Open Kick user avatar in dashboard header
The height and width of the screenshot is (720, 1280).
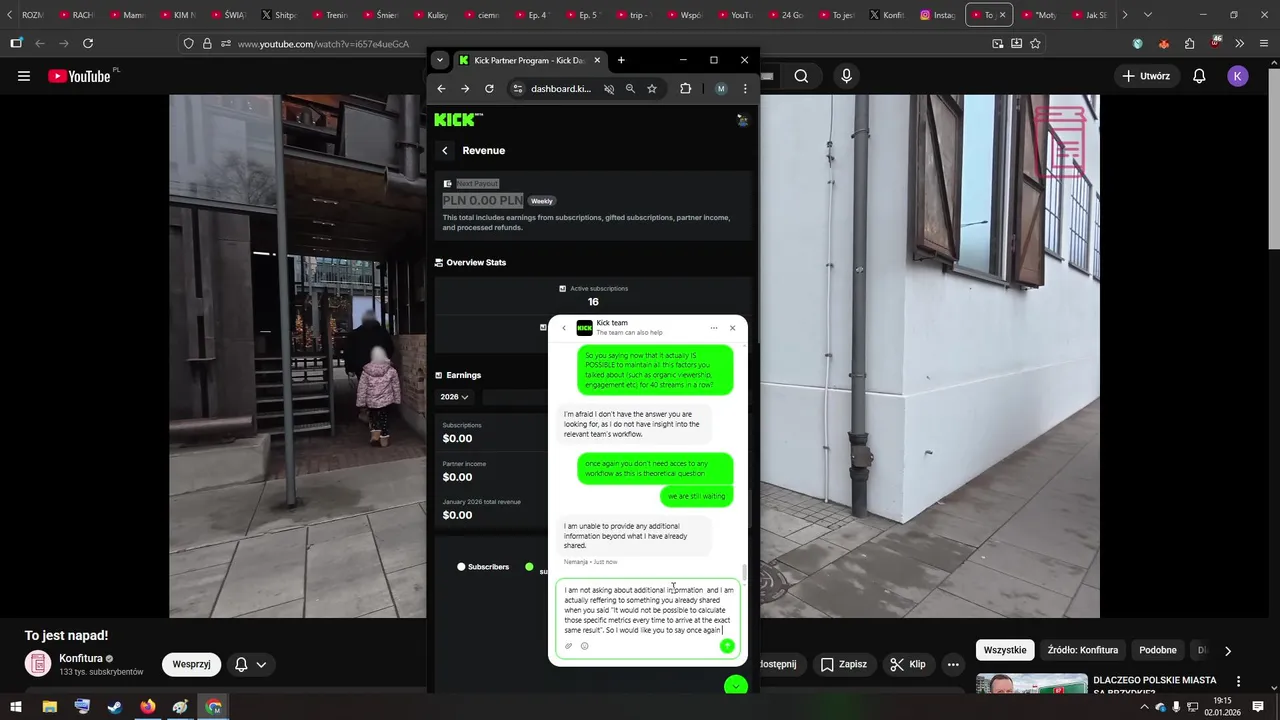pyautogui.click(x=742, y=120)
